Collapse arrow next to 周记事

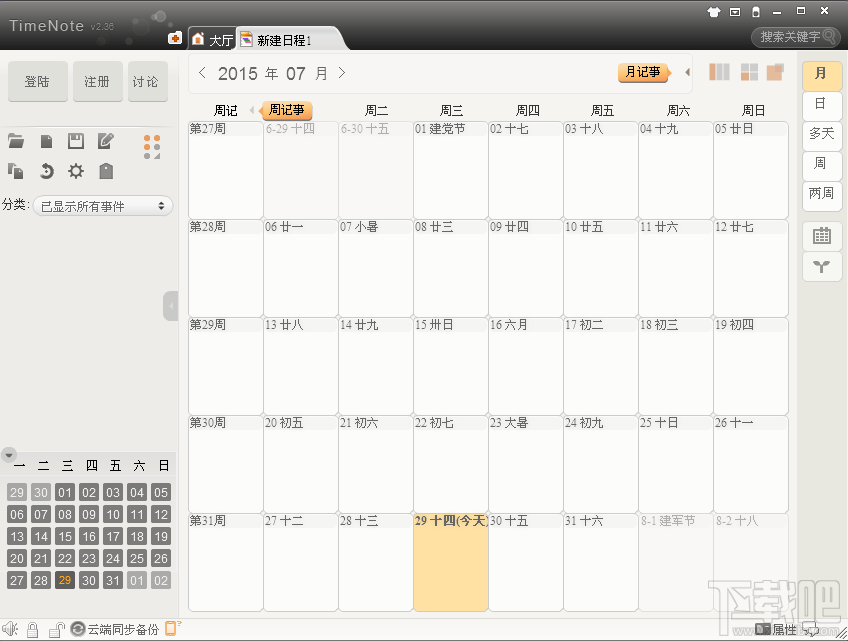[x=252, y=110]
